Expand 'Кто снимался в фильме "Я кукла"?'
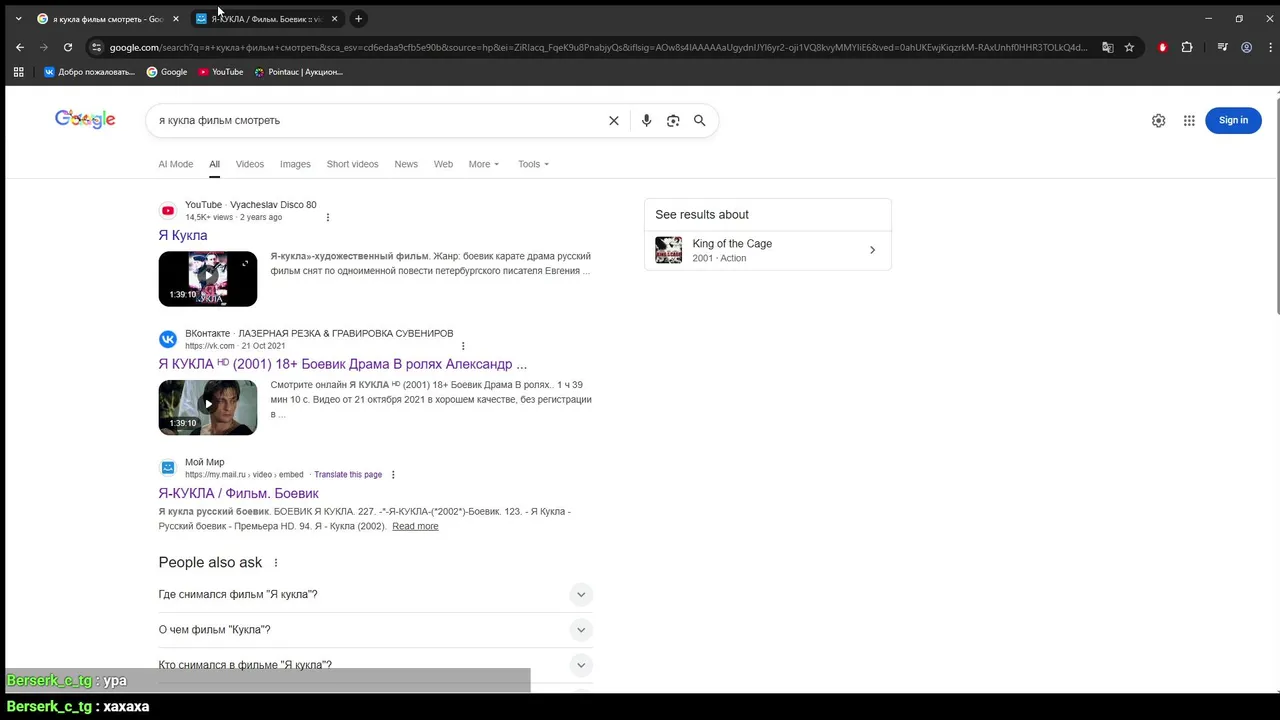 [375, 665]
